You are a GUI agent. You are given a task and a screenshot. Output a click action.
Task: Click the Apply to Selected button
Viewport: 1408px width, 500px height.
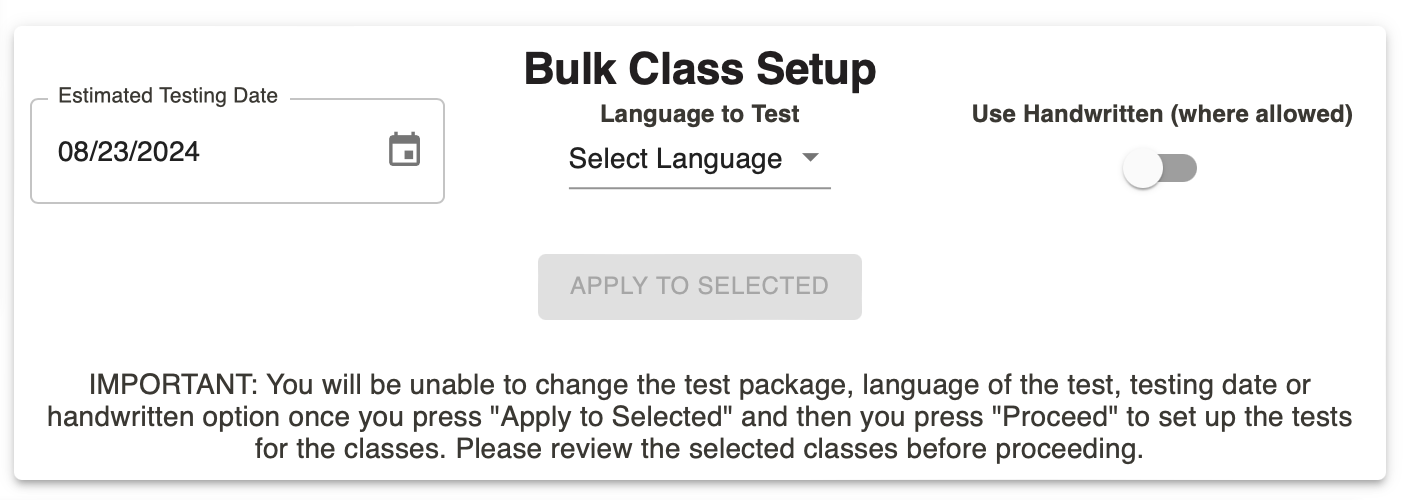pos(700,287)
